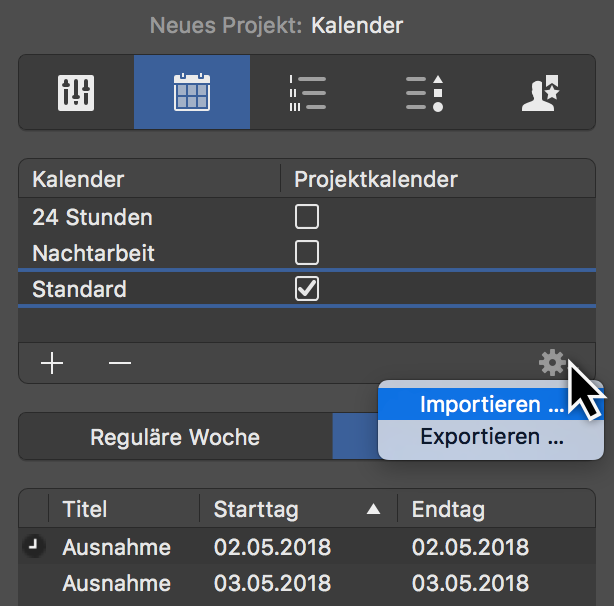This screenshot has height=606, width=614.
Task: Sort by Starttag column header arrow
Action: click(373, 510)
